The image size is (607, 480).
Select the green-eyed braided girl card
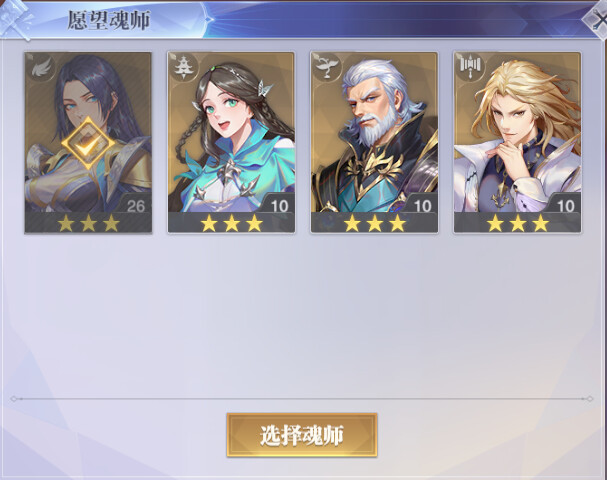click(231, 142)
